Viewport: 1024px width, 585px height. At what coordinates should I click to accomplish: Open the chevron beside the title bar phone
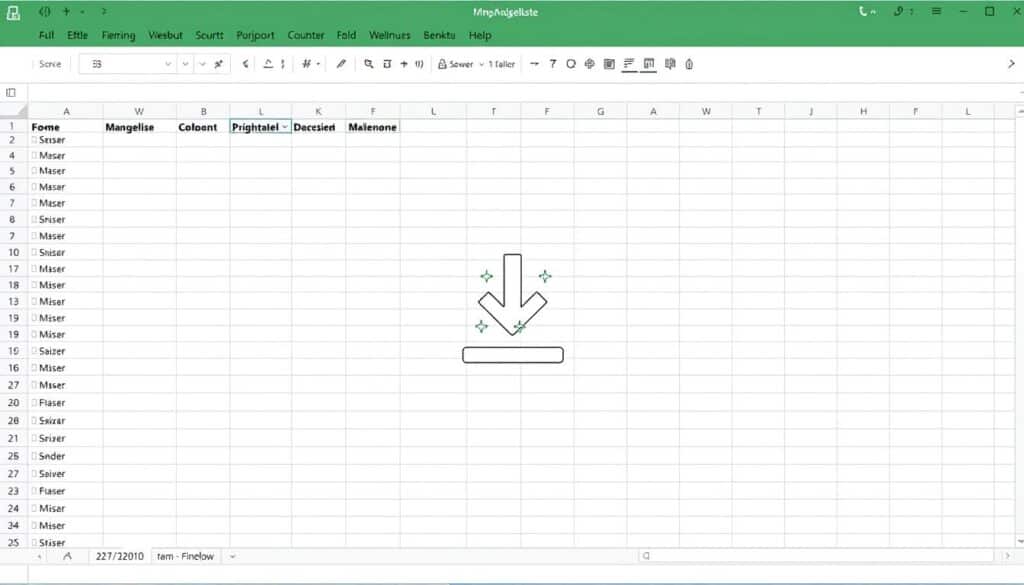[873, 12]
